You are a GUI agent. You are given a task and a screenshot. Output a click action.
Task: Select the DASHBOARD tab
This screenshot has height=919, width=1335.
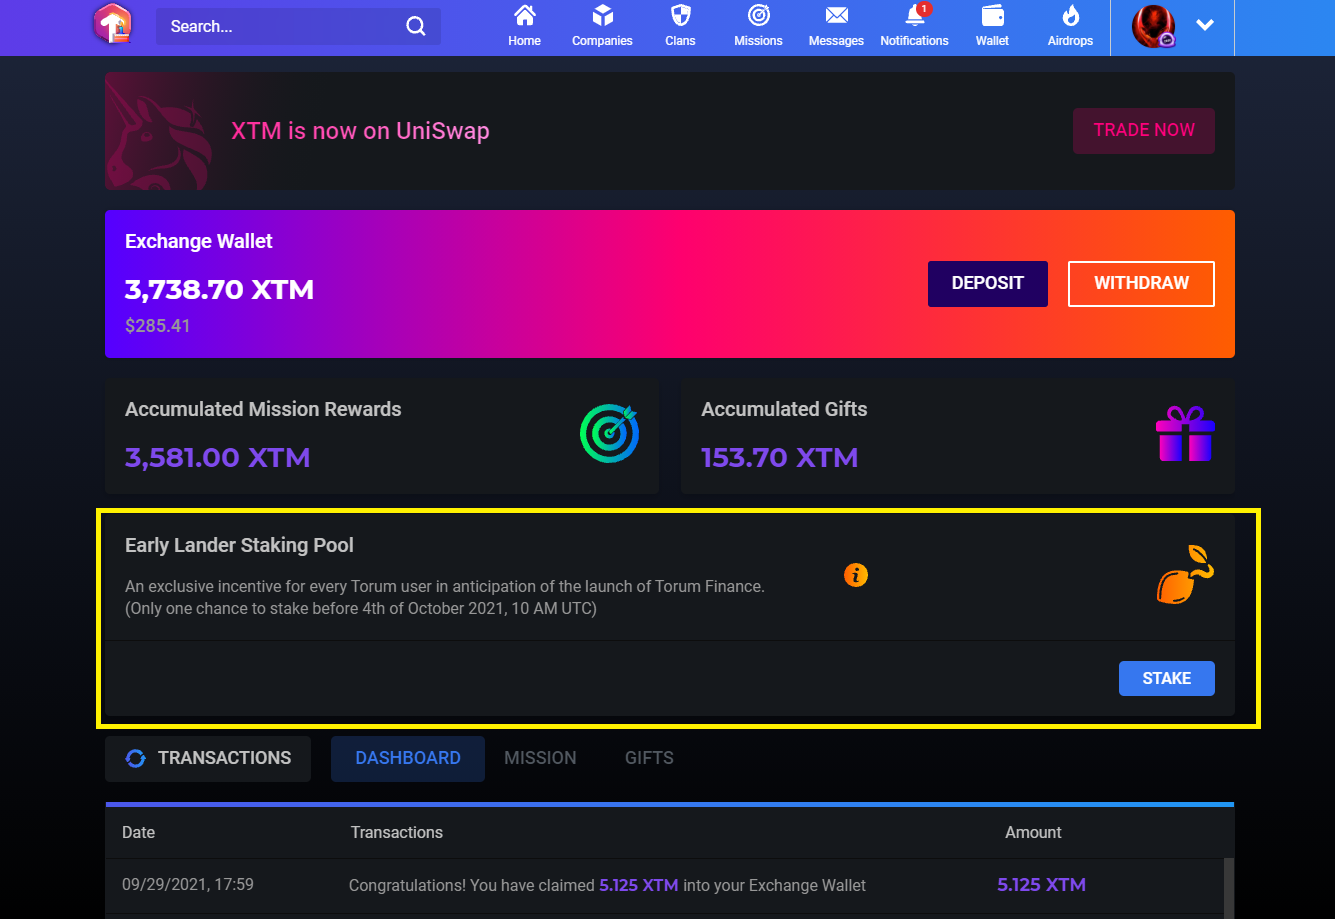point(408,759)
